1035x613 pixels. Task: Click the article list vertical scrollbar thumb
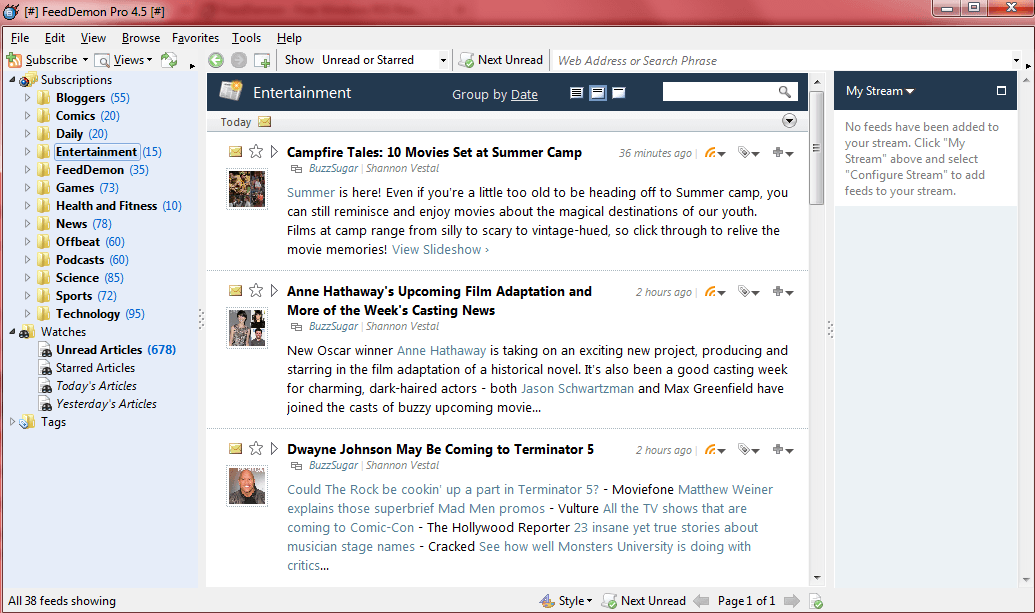click(x=817, y=148)
